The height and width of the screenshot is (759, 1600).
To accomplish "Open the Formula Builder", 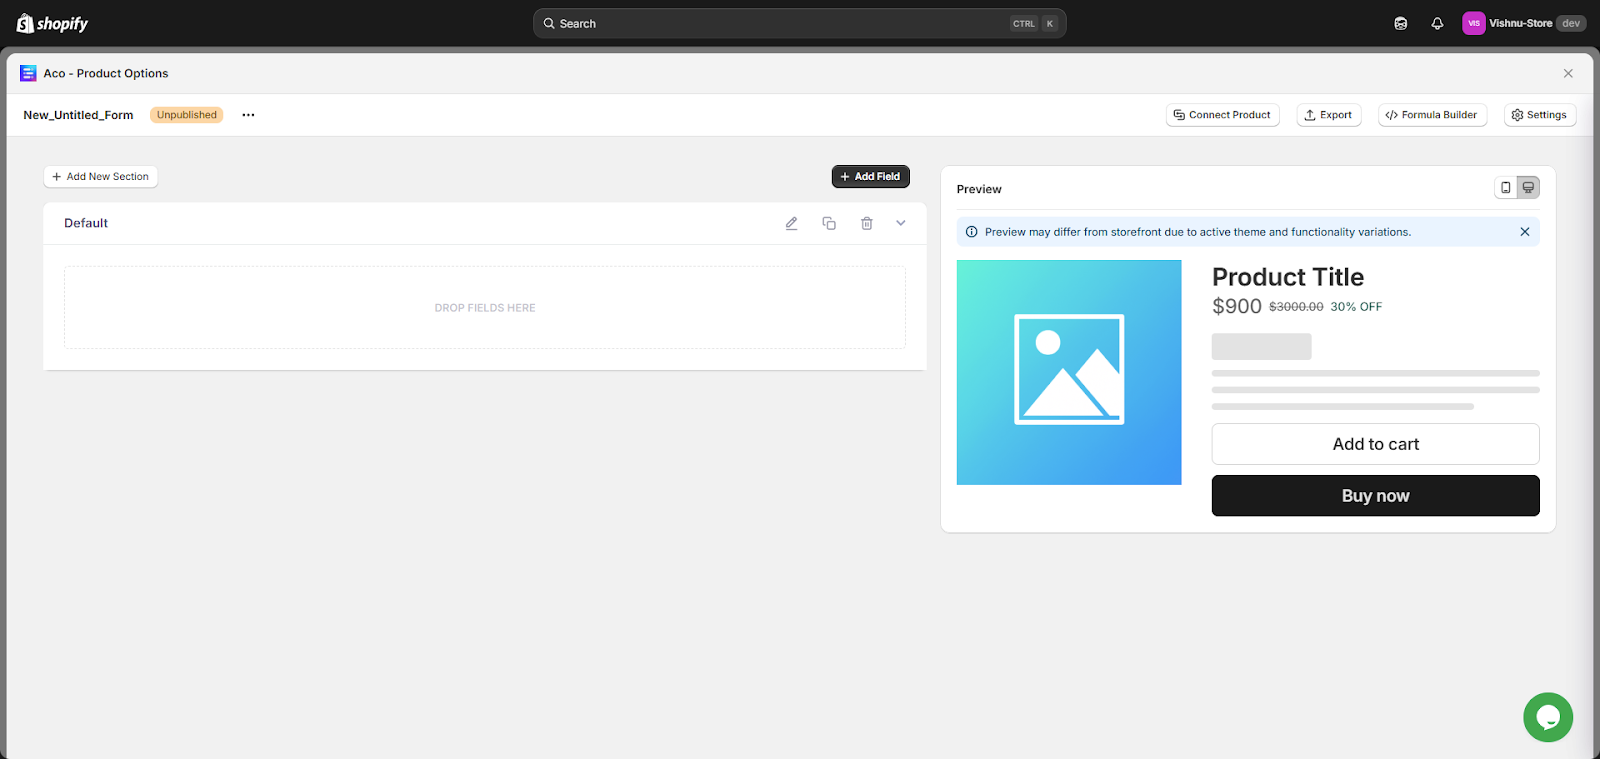I will (x=1432, y=115).
